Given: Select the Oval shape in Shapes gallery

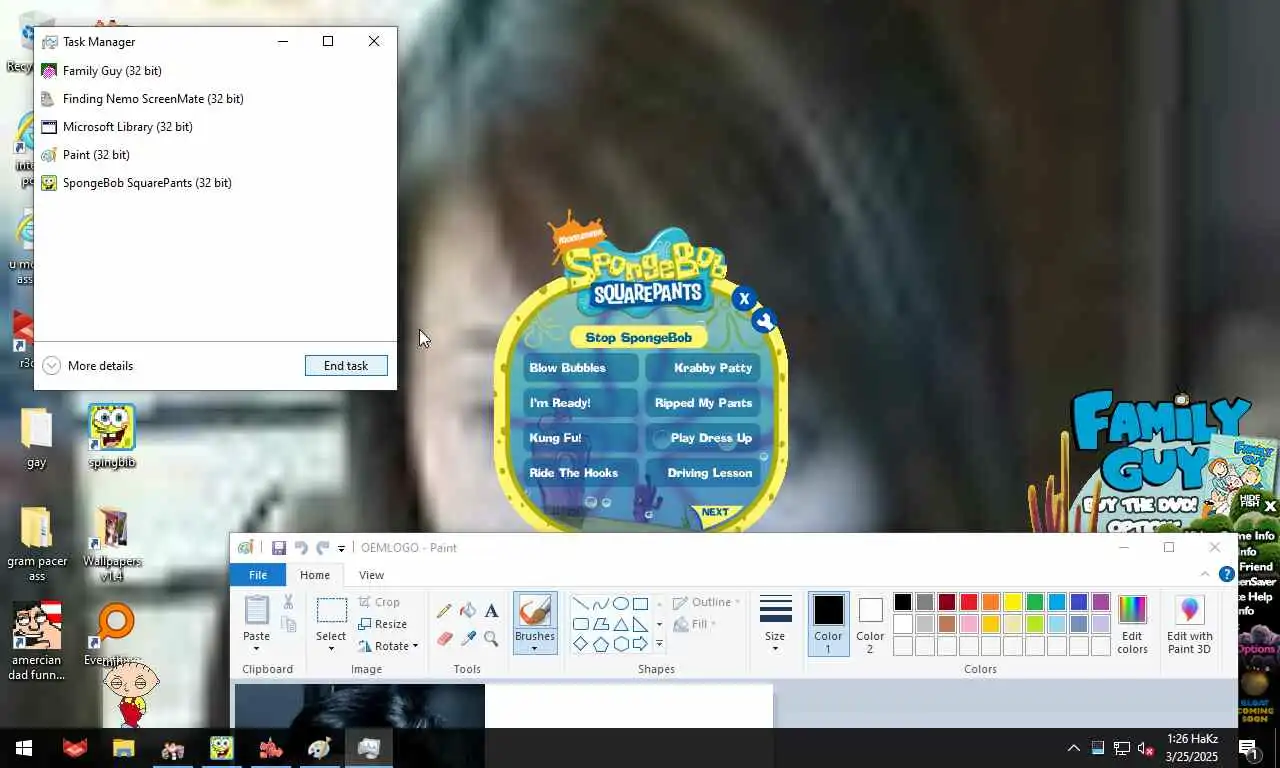Looking at the screenshot, I should (620, 604).
